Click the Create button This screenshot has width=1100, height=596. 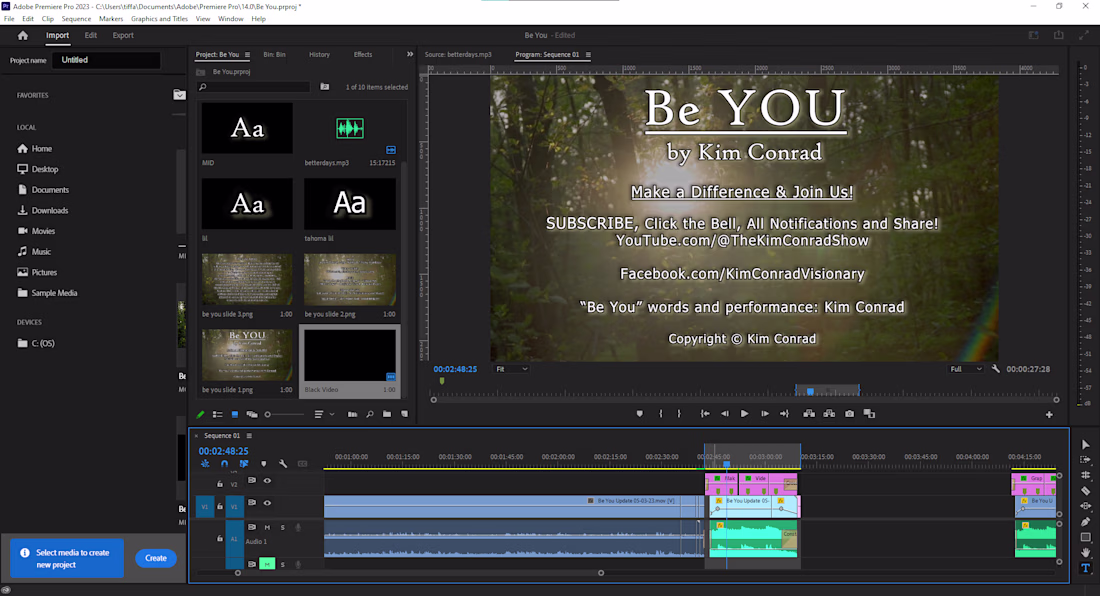pyautogui.click(x=156, y=558)
